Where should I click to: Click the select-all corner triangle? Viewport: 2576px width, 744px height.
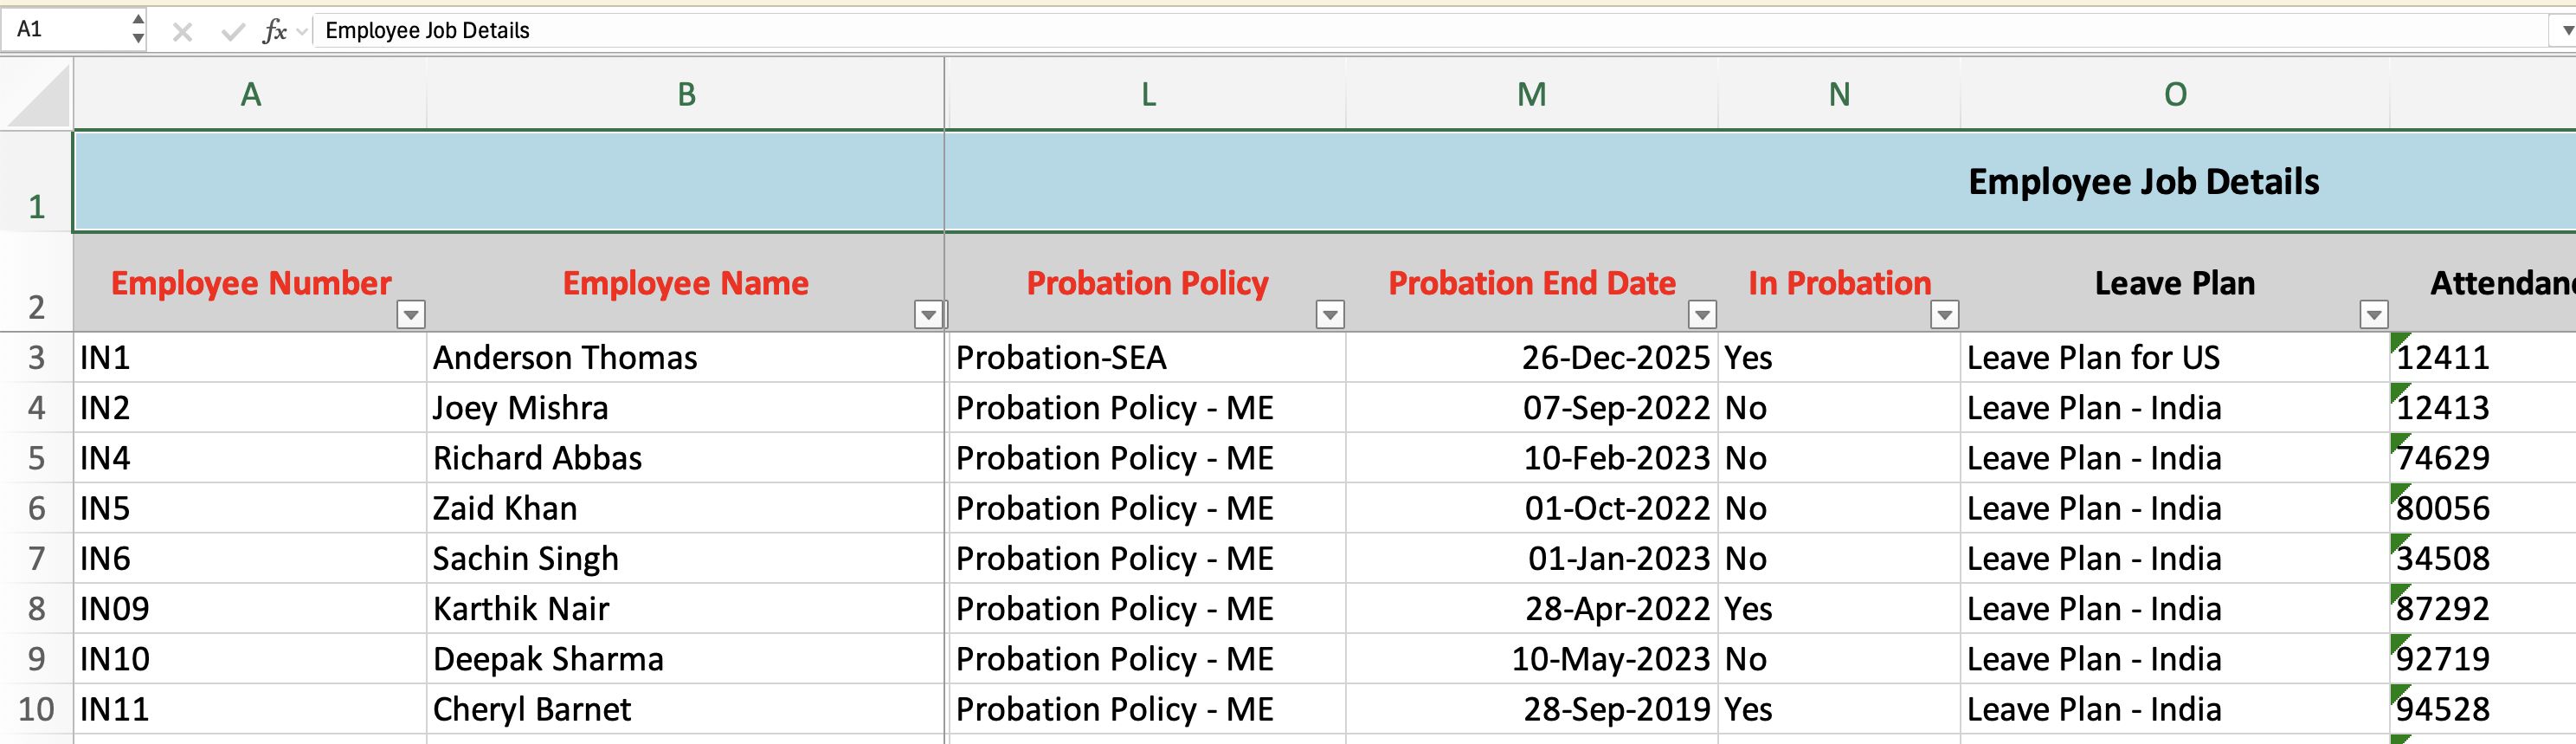coord(38,96)
